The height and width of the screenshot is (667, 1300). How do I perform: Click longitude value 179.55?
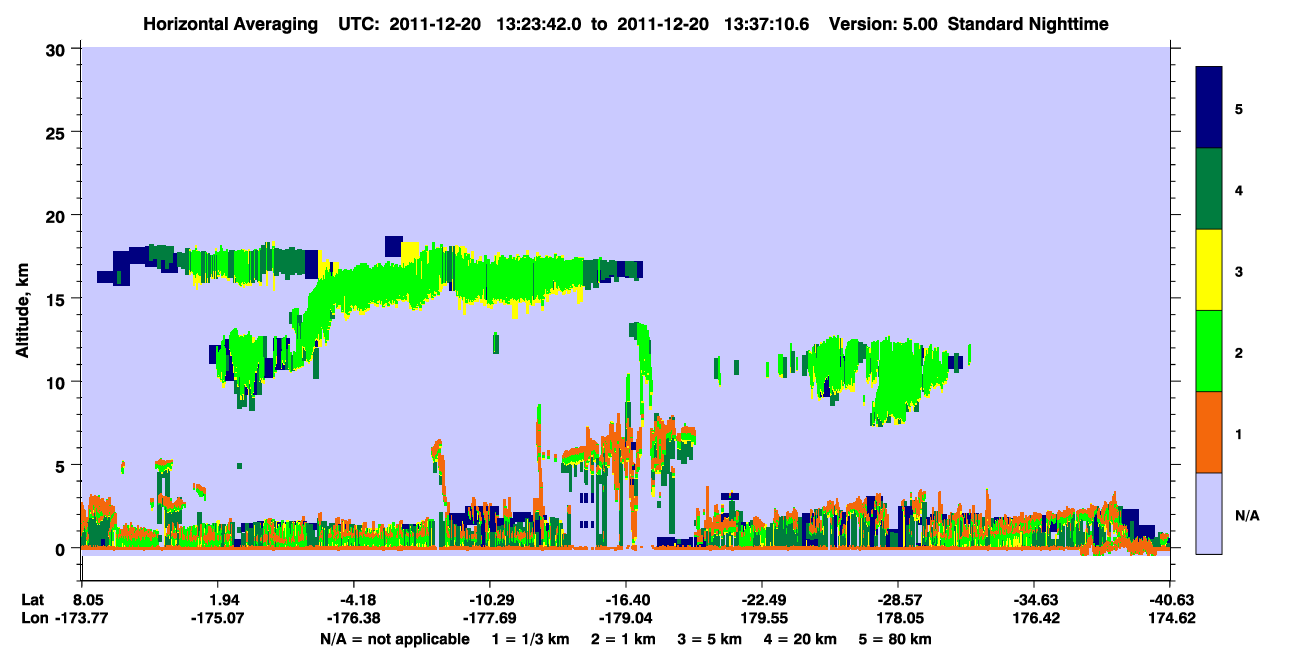(762, 619)
